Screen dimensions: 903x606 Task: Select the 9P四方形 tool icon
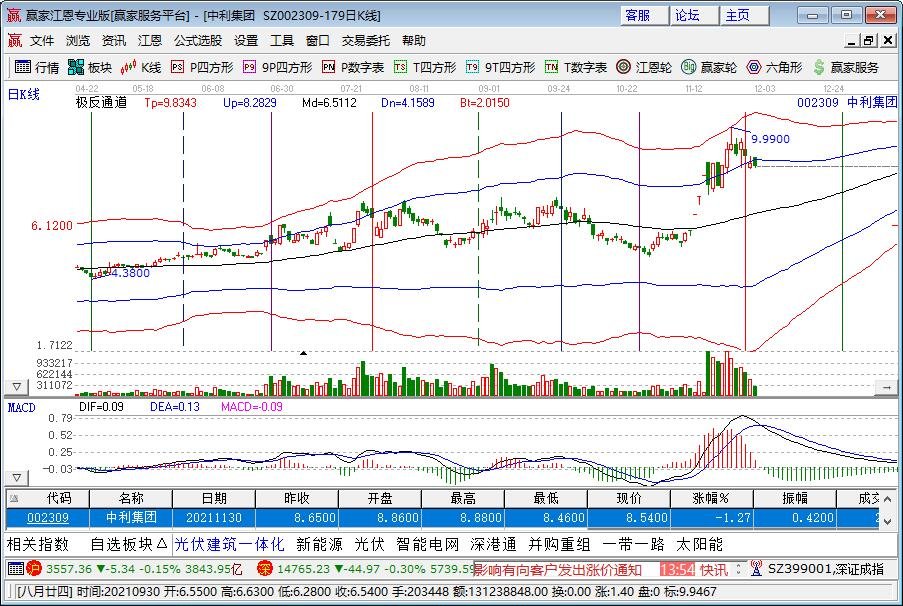[x=249, y=67]
